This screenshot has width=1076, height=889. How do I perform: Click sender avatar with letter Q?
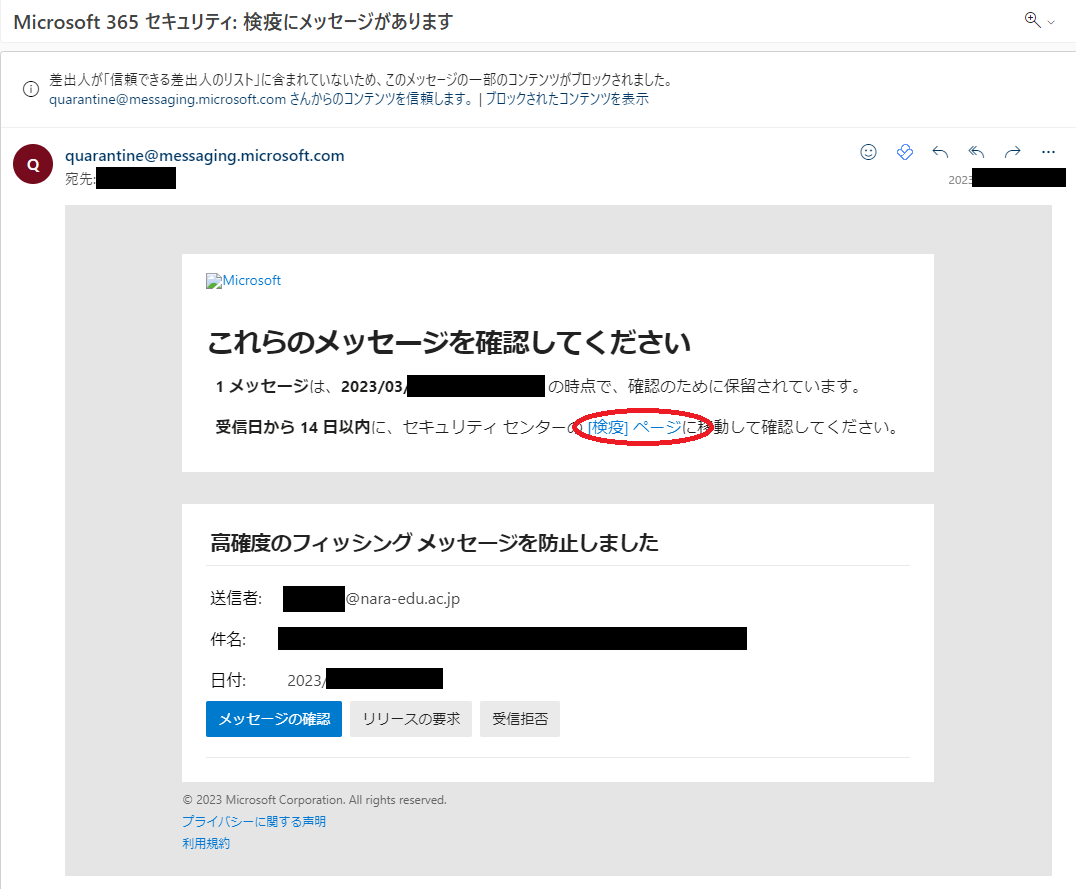click(x=33, y=164)
